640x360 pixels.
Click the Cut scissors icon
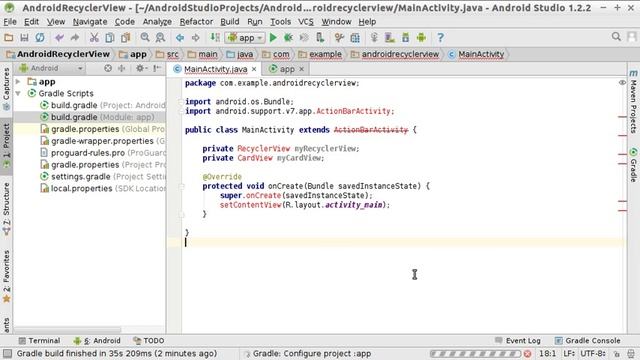pyautogui.click(x=94, y=38)
